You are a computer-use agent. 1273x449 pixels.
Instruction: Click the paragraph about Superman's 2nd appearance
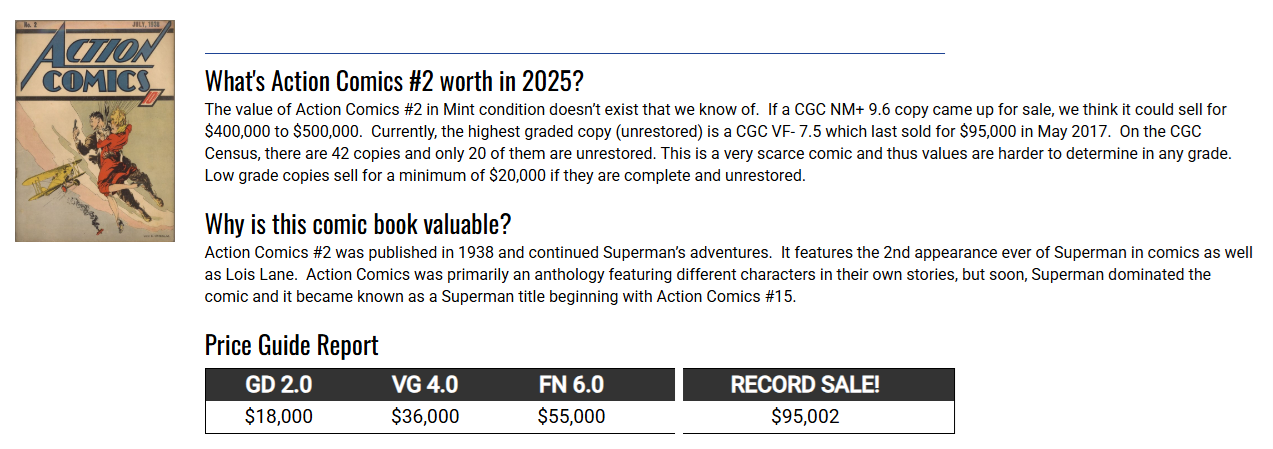(x=728, y=275)
